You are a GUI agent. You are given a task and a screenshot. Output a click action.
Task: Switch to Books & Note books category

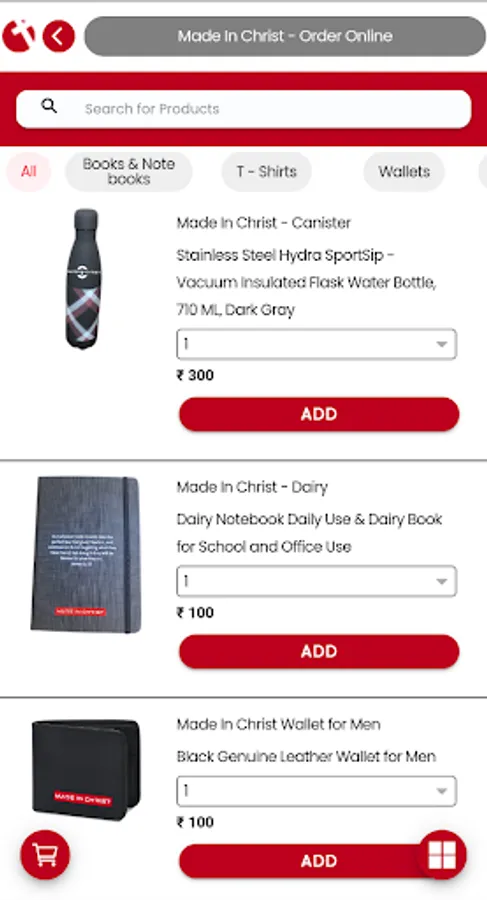[x=129, y=172]
